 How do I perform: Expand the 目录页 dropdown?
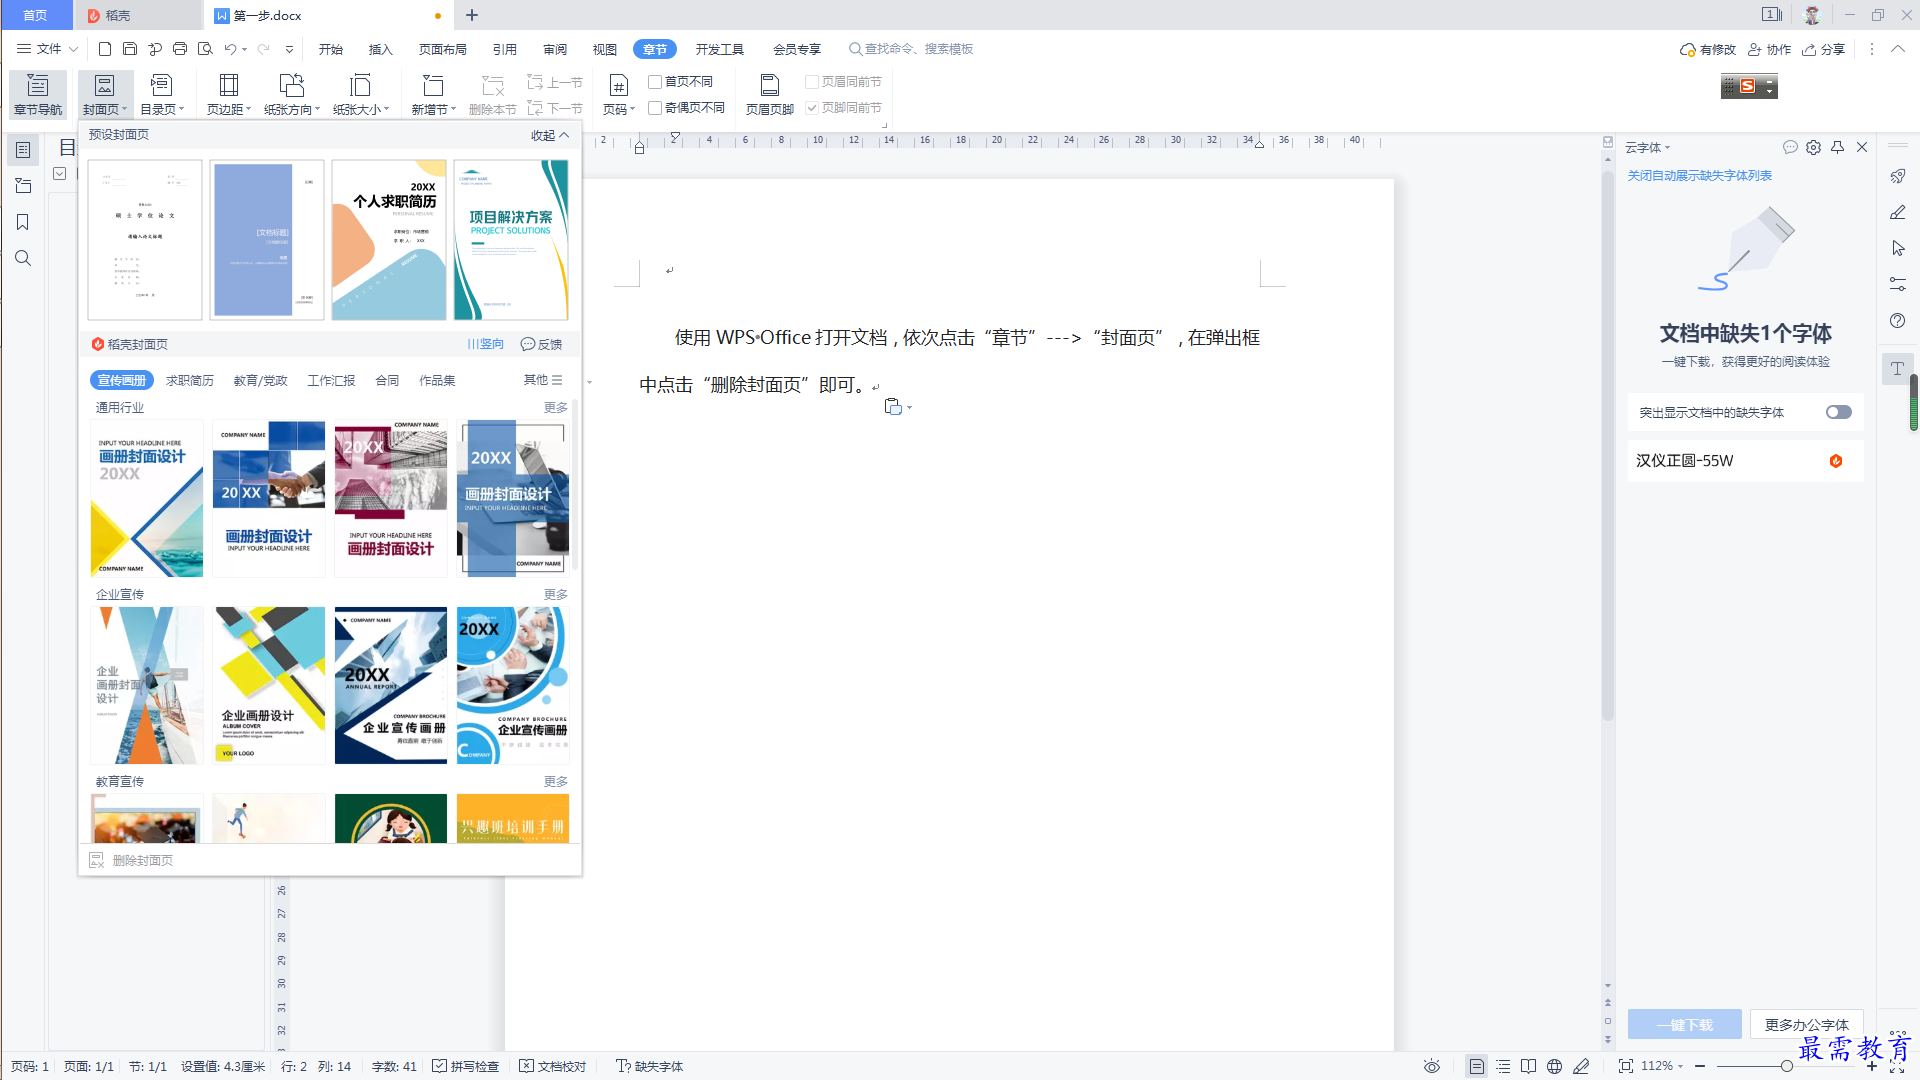[162, 109]
